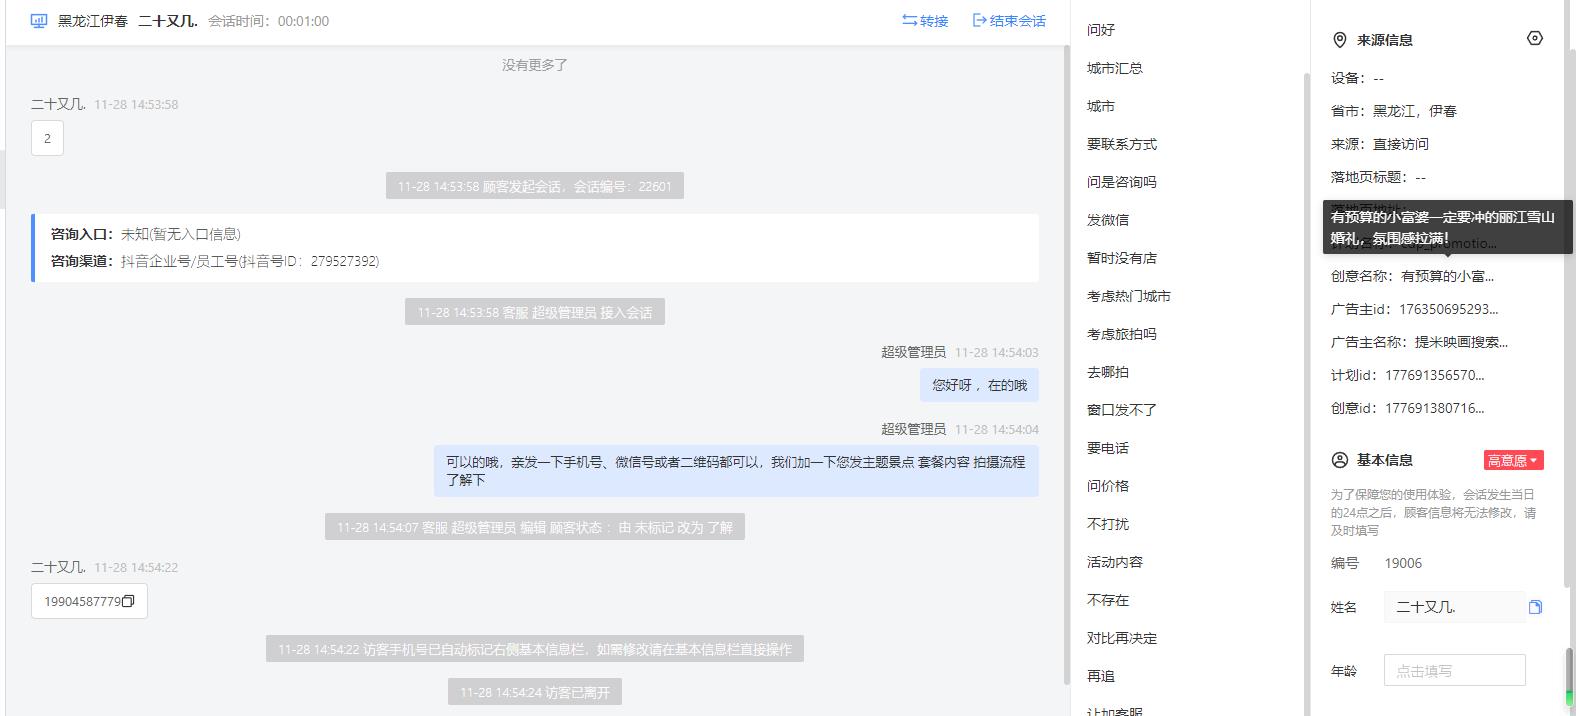The image size is (1576, 716).
Task: Select quick reply 不打扰
Action: pos(1108,524)
